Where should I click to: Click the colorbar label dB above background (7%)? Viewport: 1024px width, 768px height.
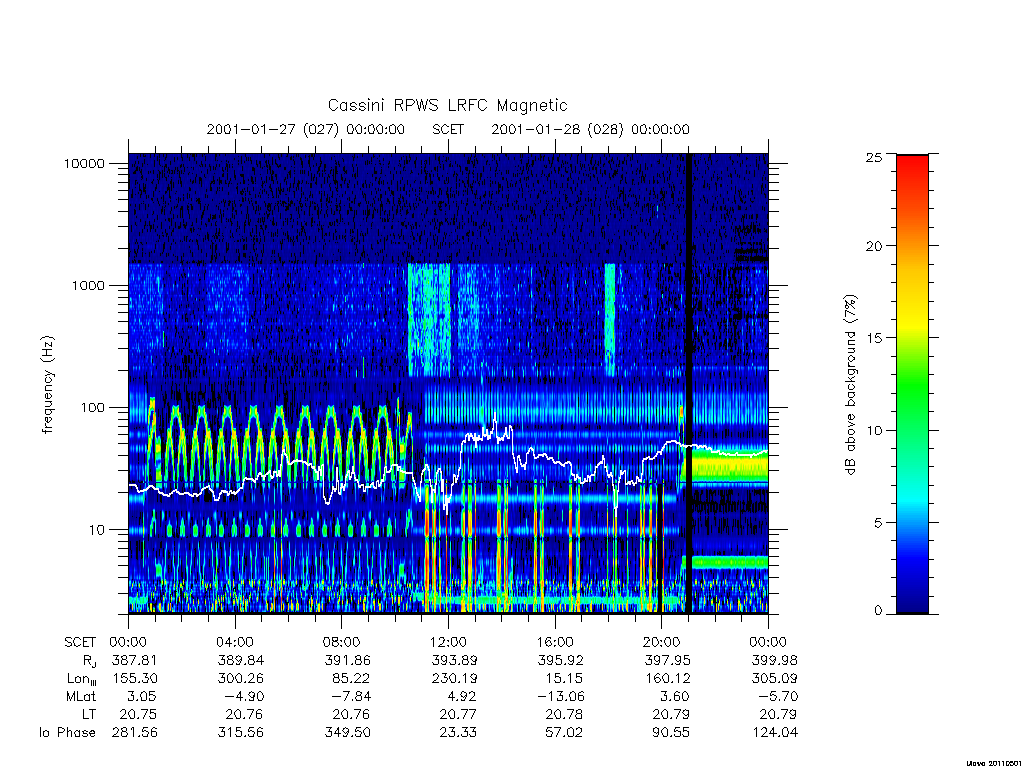click(850, 385)
